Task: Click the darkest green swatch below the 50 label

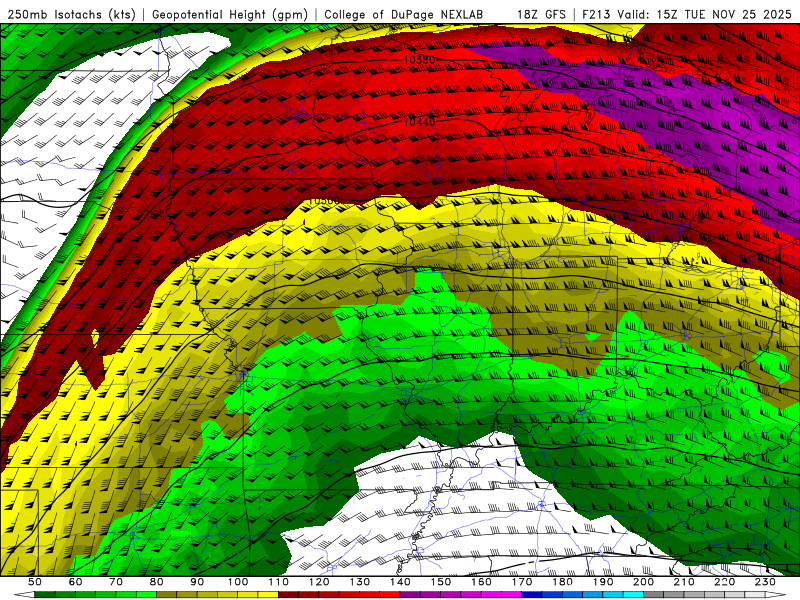Action: point(44,595)
